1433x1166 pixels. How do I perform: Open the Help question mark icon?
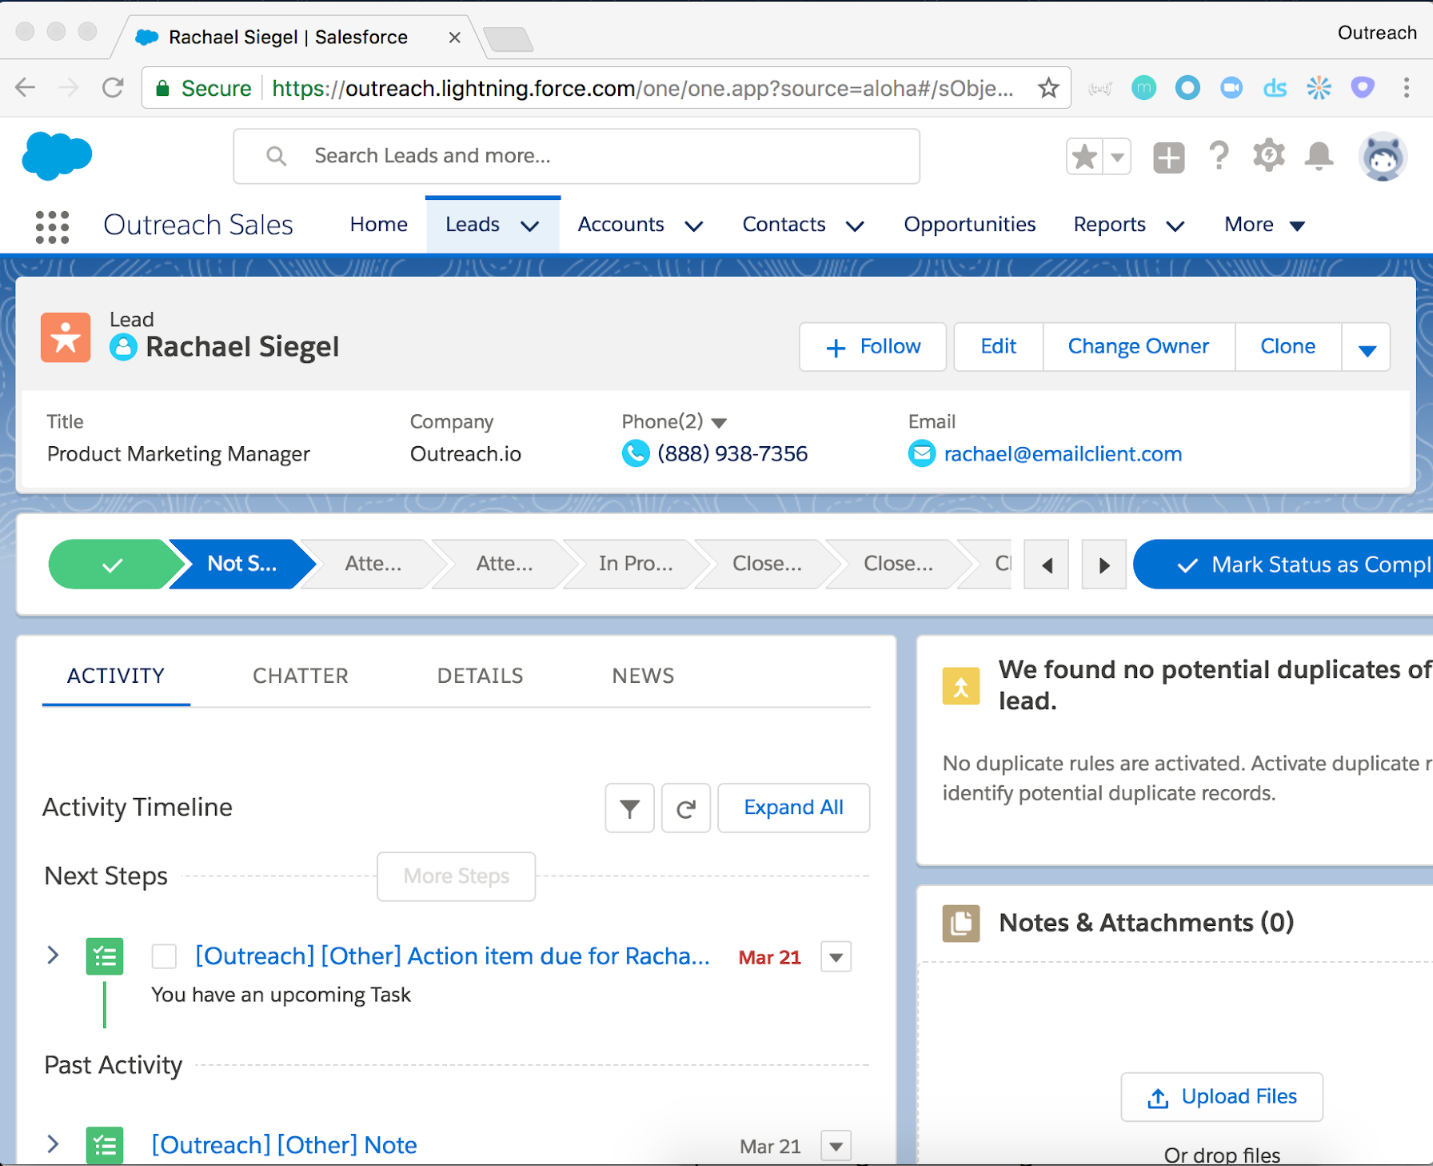[1218, 156]
